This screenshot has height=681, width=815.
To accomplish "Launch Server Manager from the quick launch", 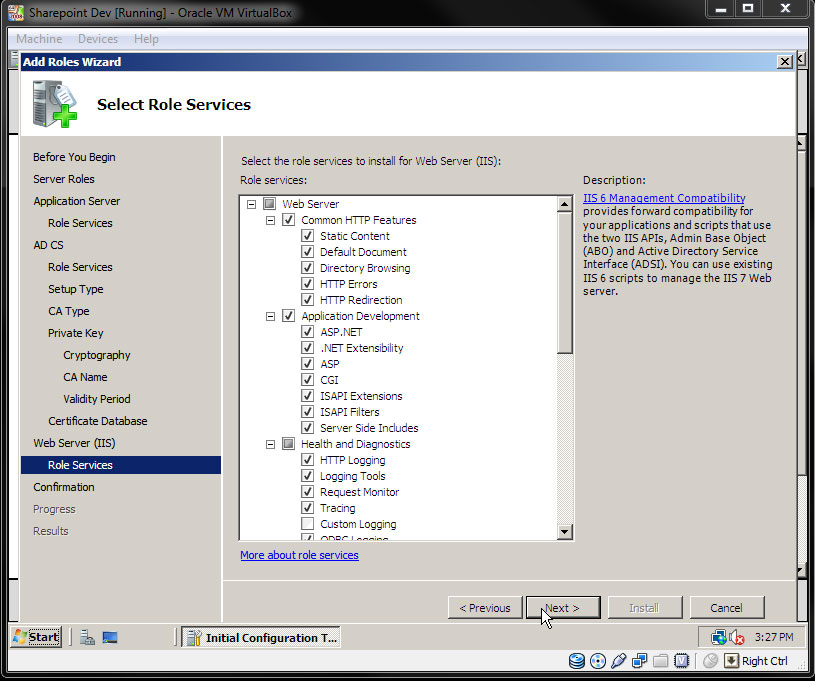I will 87,637.
